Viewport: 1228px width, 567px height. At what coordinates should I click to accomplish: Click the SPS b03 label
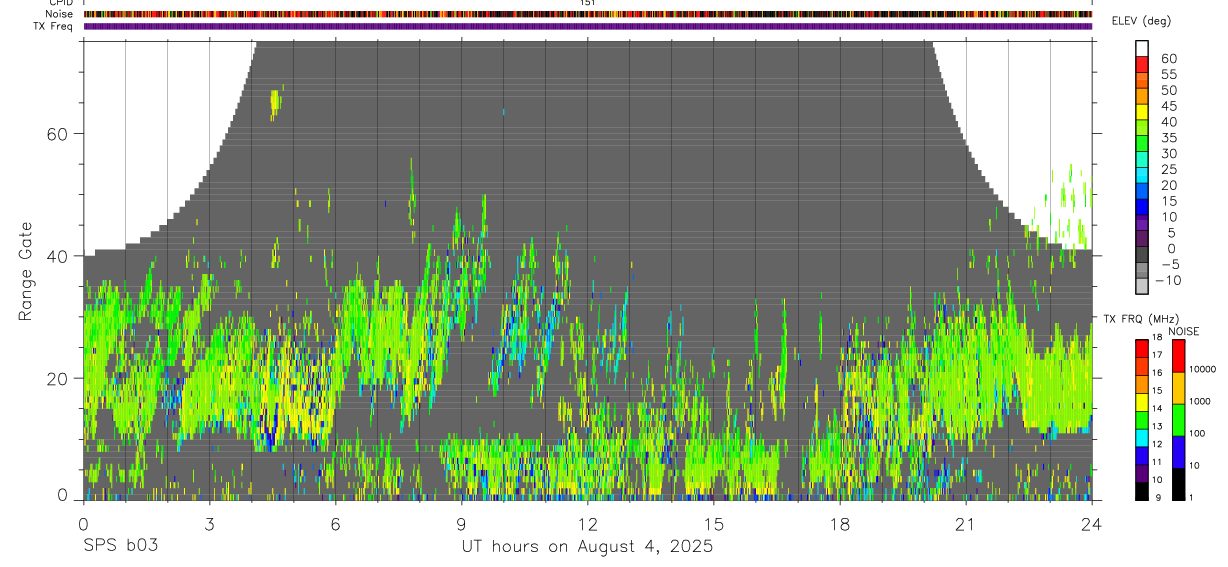[120, 546]
